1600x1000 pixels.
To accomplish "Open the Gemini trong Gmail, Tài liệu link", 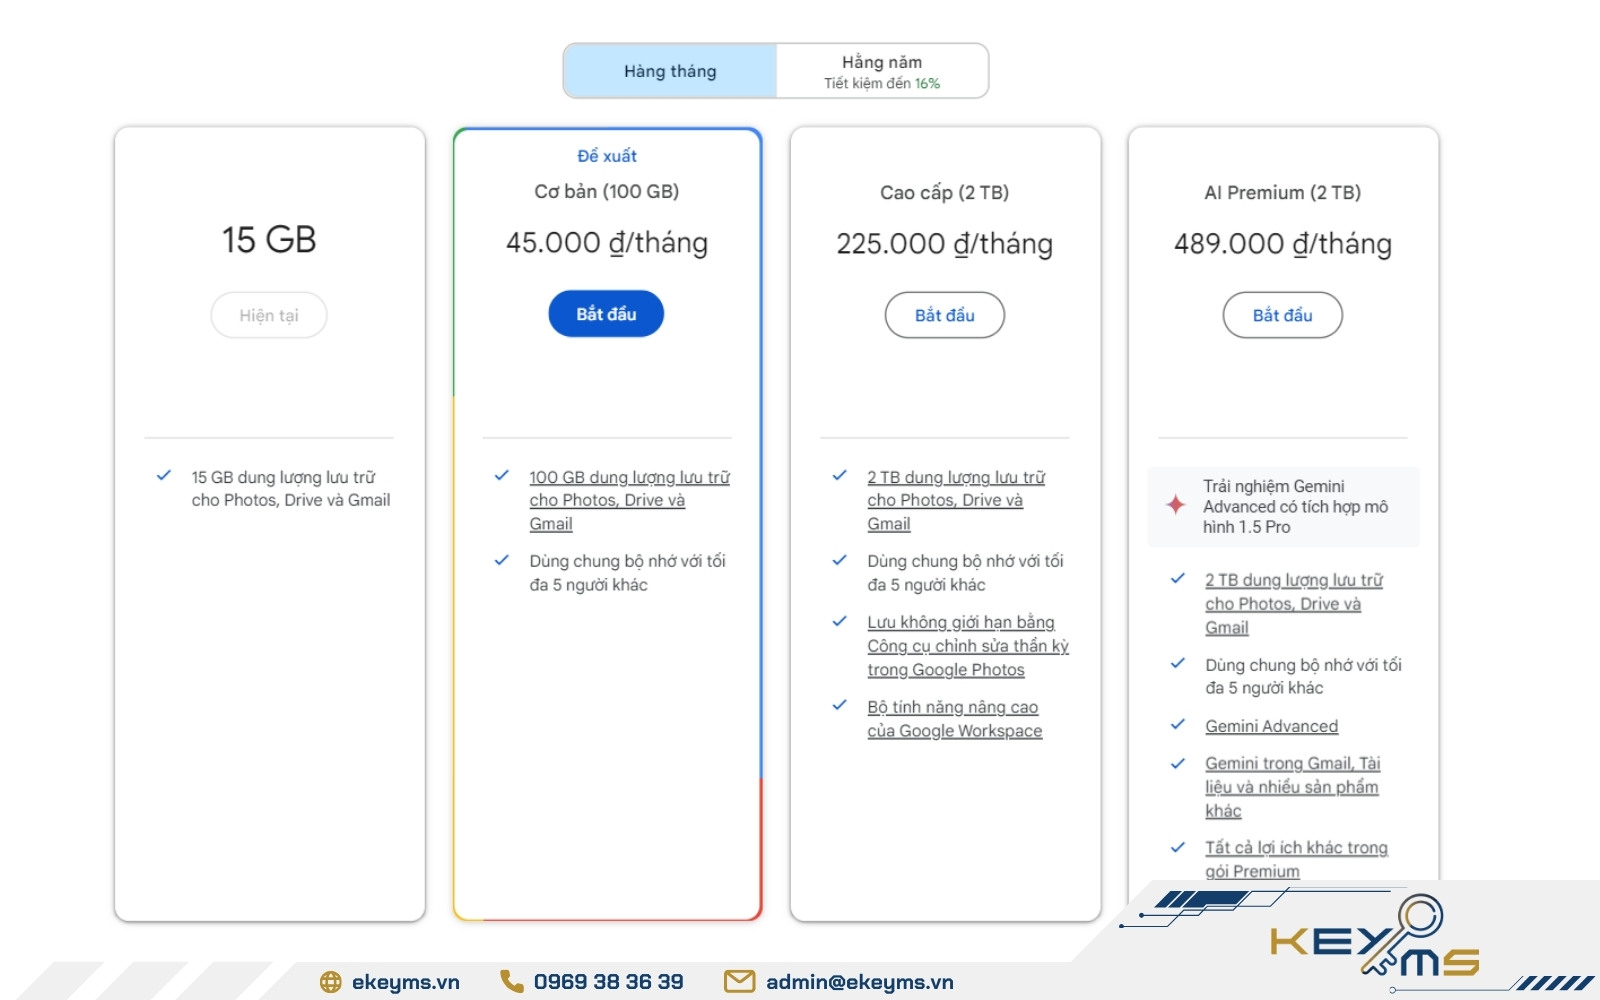I will 1292,787.
